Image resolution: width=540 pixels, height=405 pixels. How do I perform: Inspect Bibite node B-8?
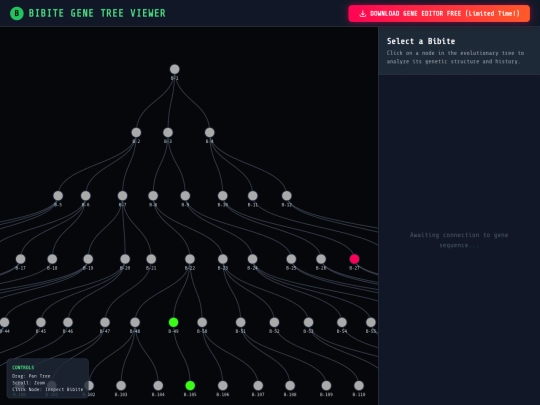pos(153,196)
